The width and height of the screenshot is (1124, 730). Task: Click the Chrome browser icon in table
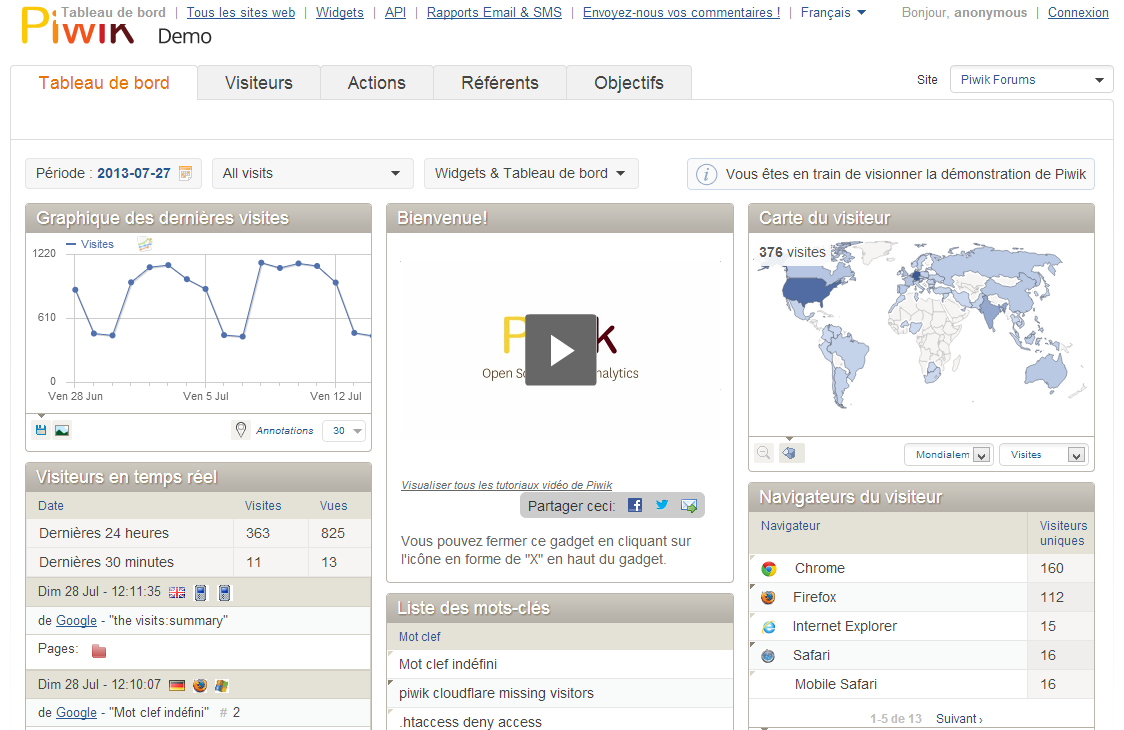click(x=769, y=569)
